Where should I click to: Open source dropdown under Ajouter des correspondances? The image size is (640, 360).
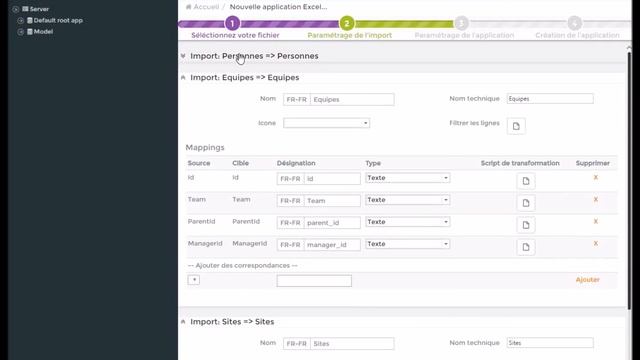[x=194, y=280]
